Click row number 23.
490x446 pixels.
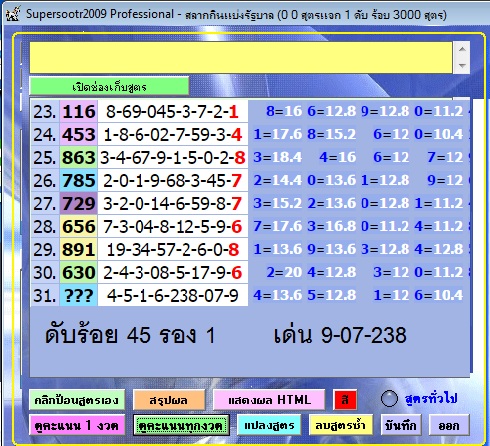click(x=45, y=111)
